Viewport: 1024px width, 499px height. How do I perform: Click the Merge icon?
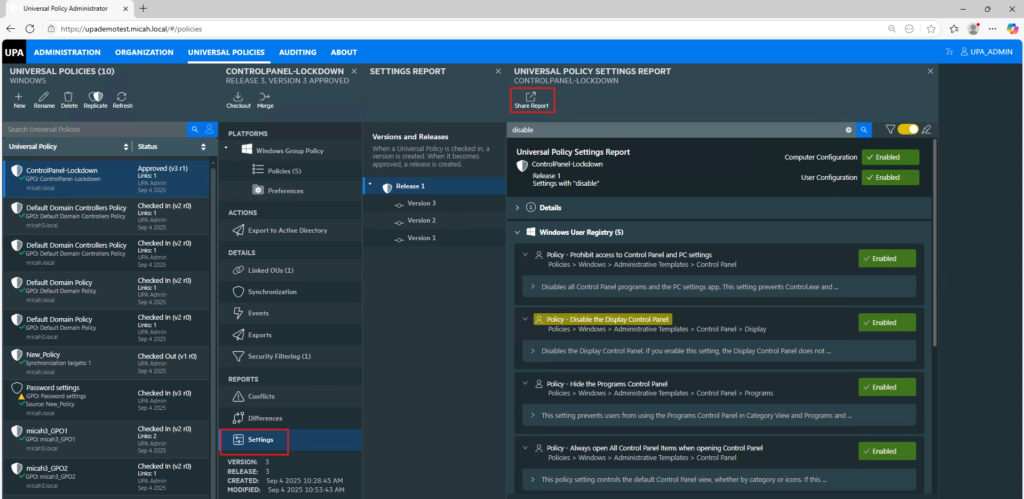pyautogui.click(x=265, y=96)
